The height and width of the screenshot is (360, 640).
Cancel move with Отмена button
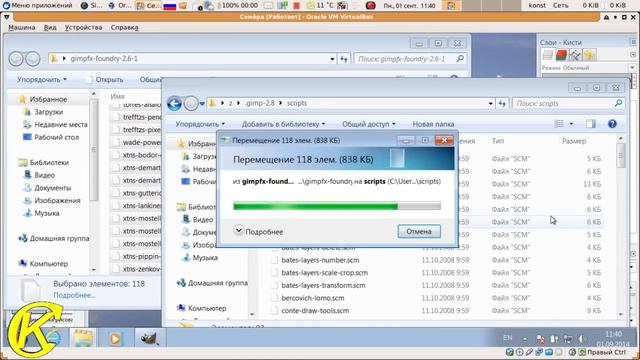pyautogui.click(x=419, y=231)
